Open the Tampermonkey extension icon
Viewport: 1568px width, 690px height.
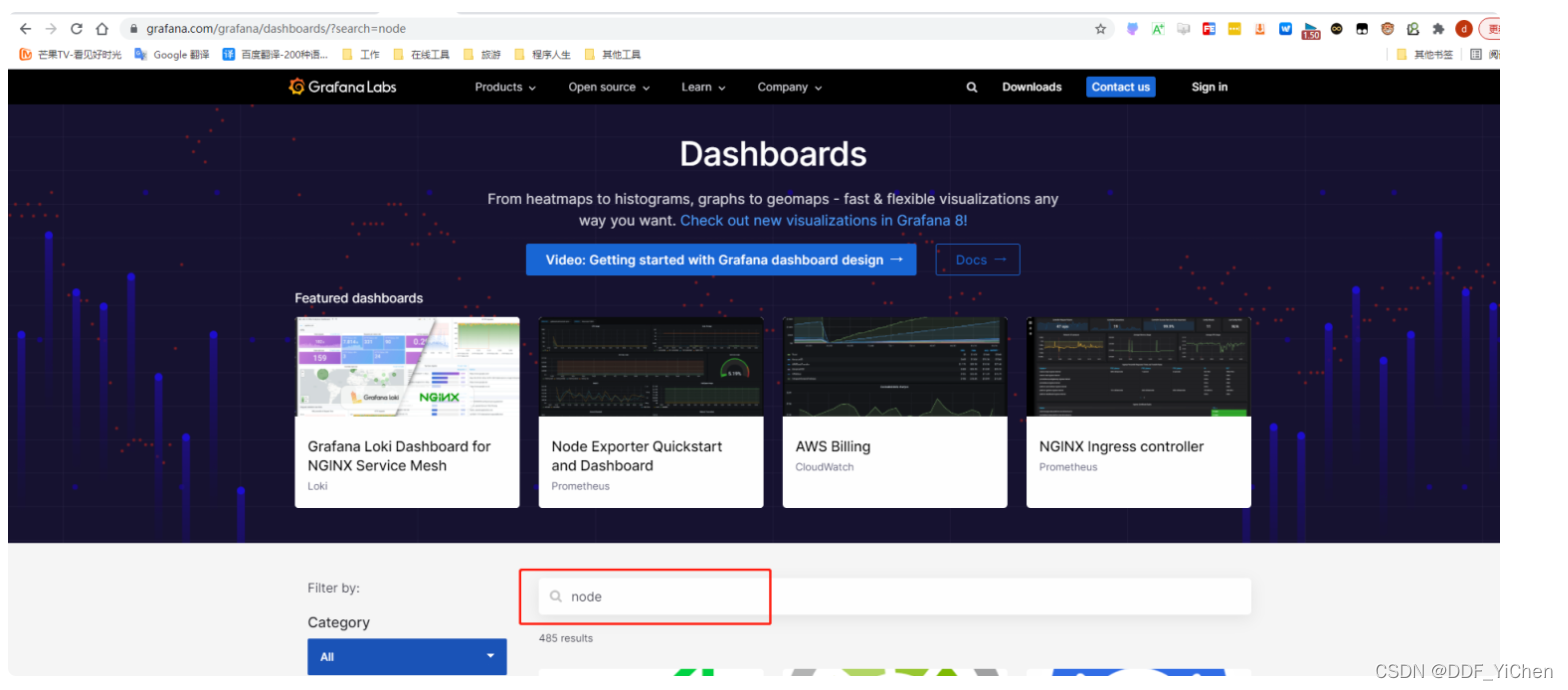click(x=1362, y=29)
